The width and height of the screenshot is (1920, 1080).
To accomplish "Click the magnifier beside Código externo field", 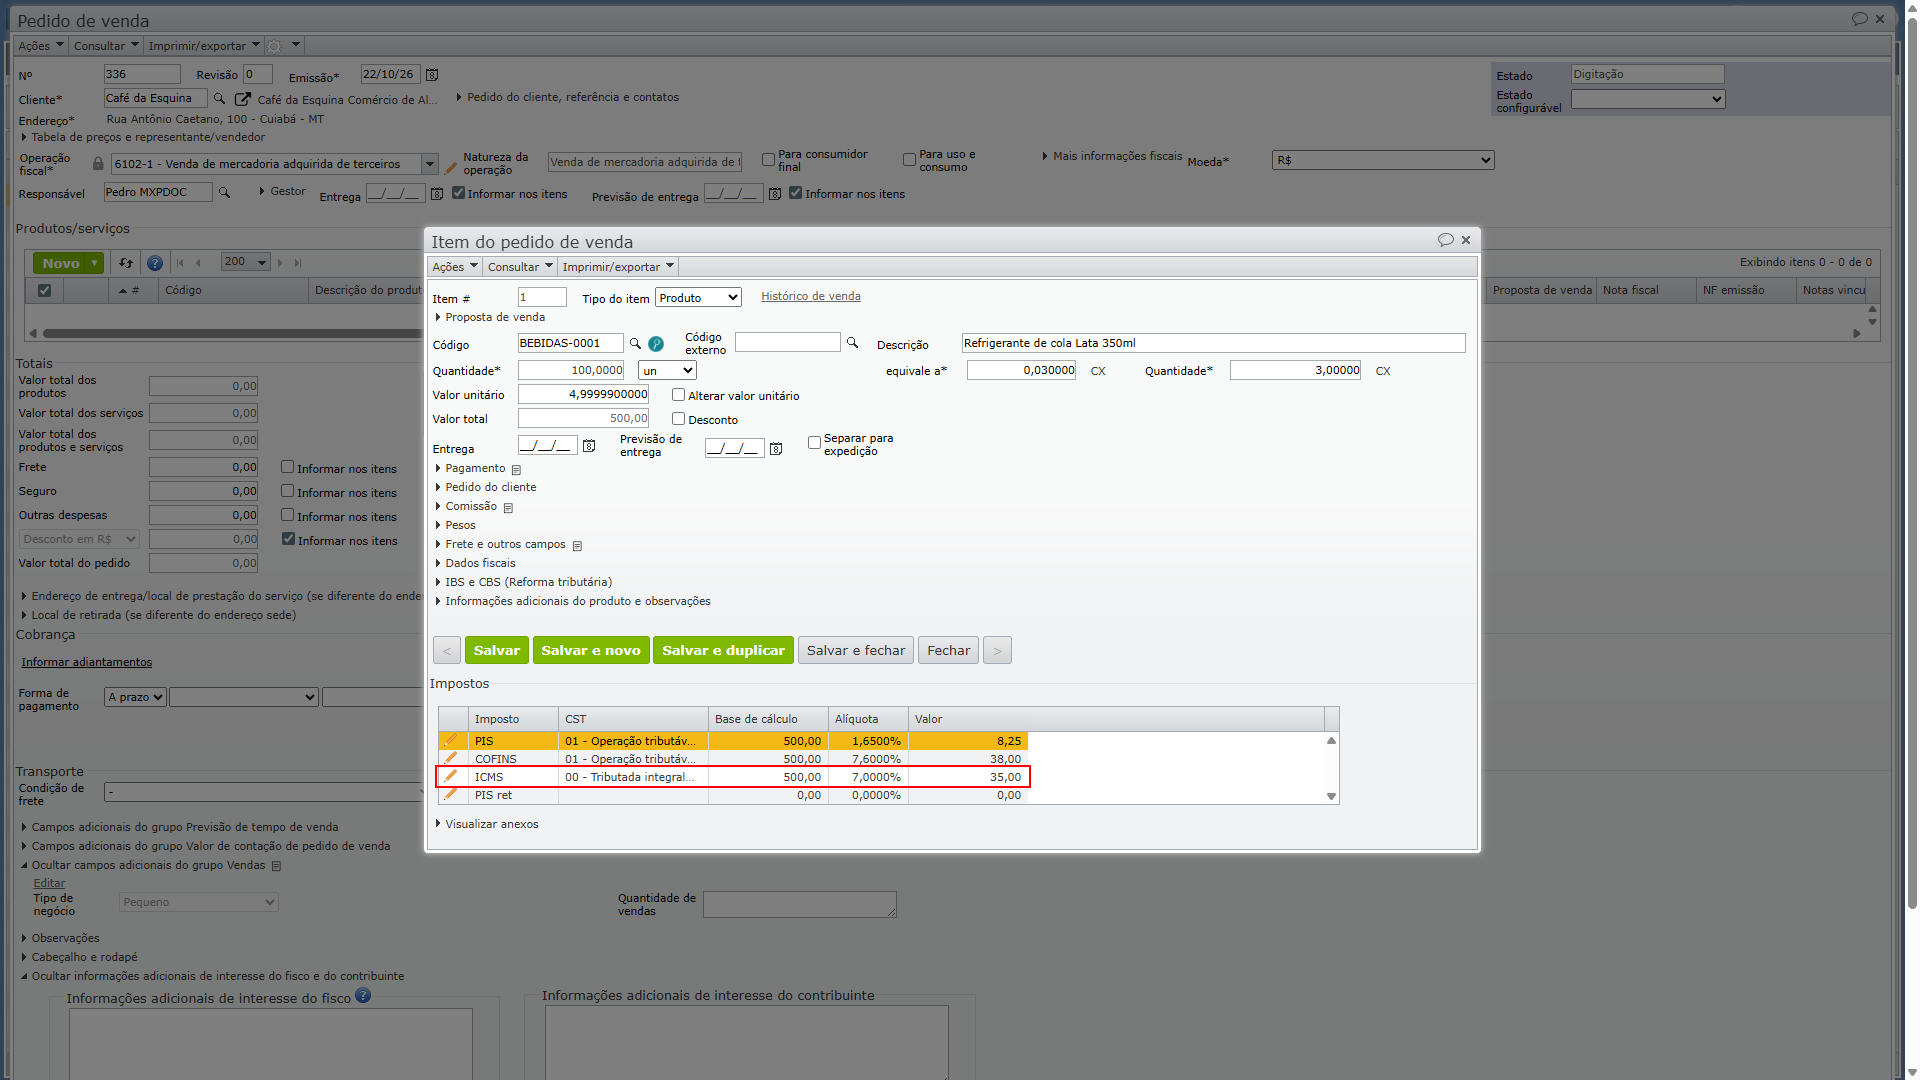I will coord(853,343).
